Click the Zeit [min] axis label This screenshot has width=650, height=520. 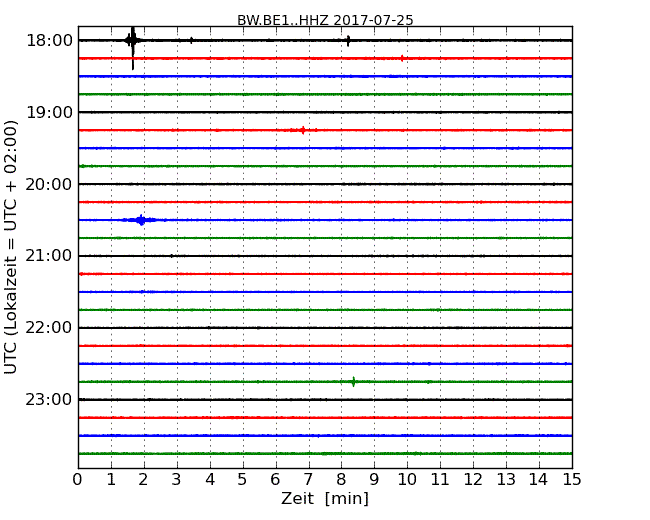(x=325, y=498)
